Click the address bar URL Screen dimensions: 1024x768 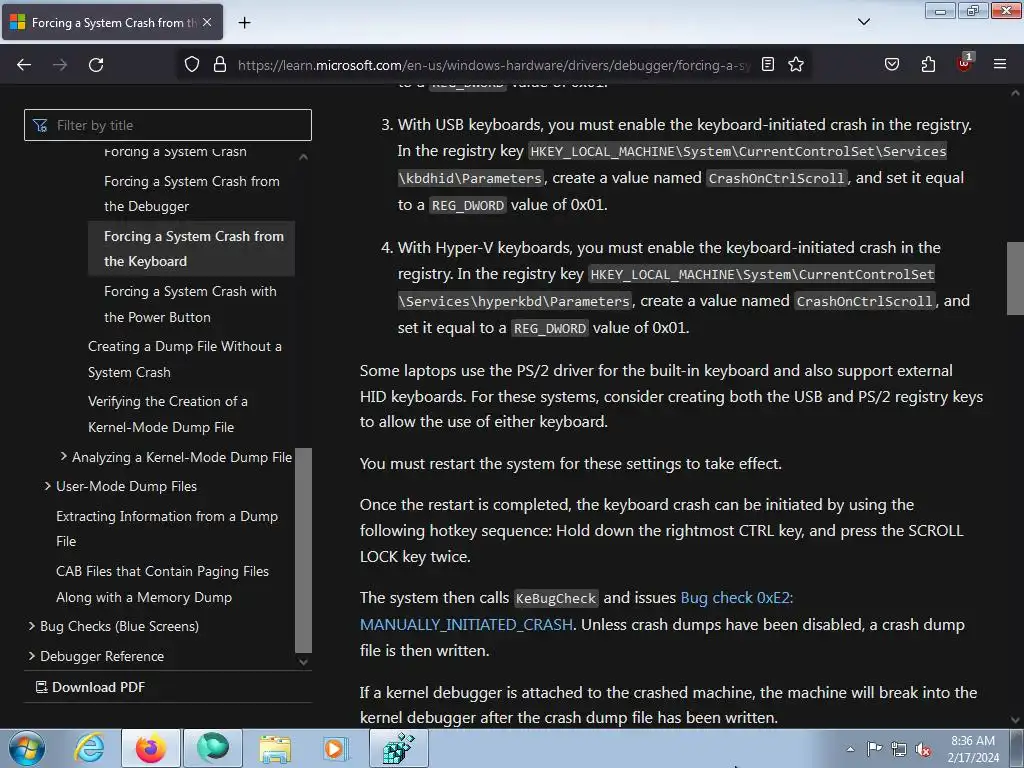tap(494, 65)
